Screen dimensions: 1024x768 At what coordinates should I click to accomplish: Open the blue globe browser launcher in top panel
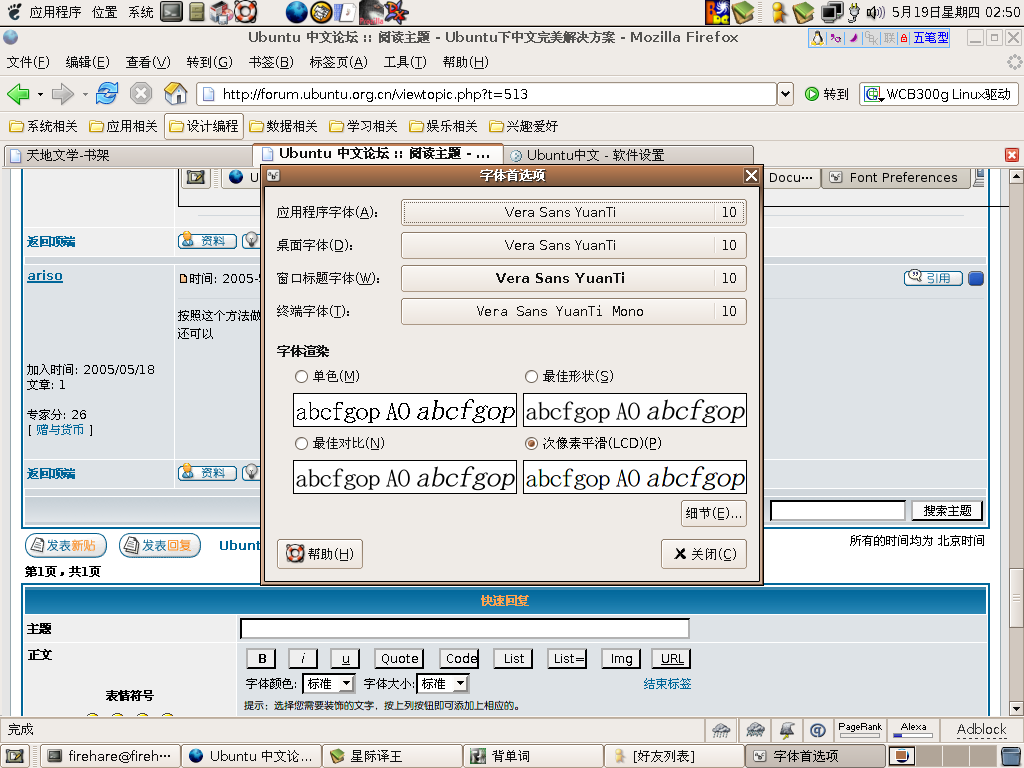pyautogui.click(x=296, y=11)
